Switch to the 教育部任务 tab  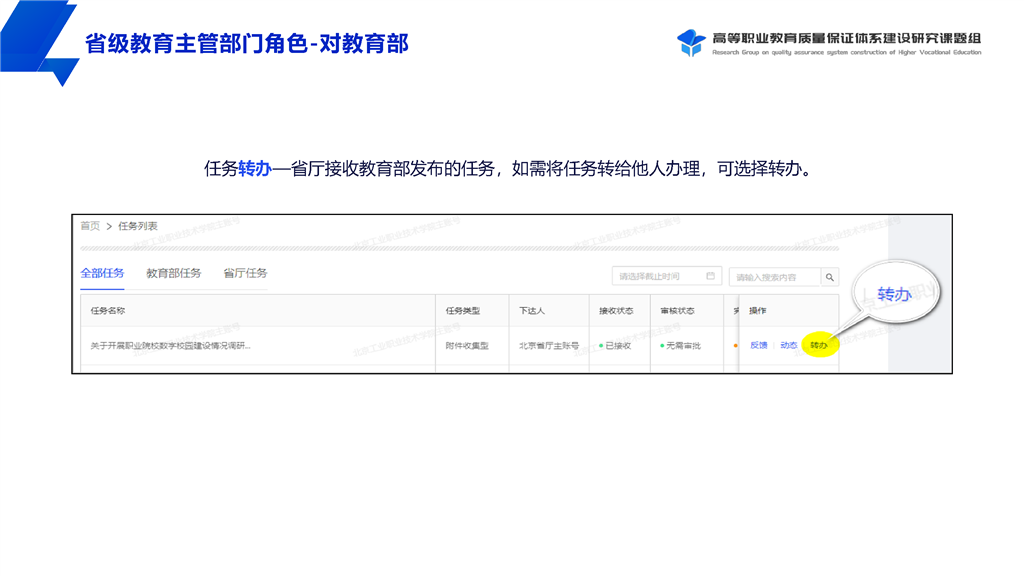173,273
